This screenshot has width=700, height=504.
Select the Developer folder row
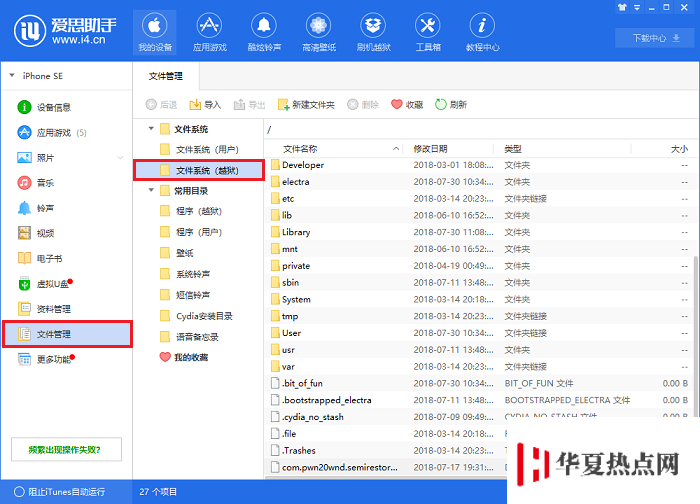(479, 165)
